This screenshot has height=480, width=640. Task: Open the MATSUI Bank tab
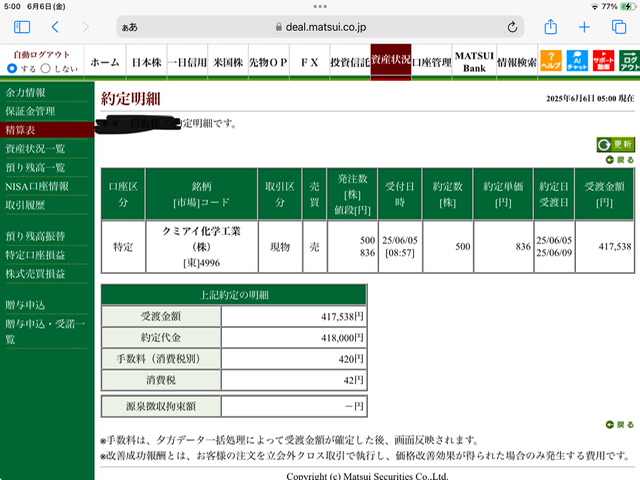pos(474,62)
